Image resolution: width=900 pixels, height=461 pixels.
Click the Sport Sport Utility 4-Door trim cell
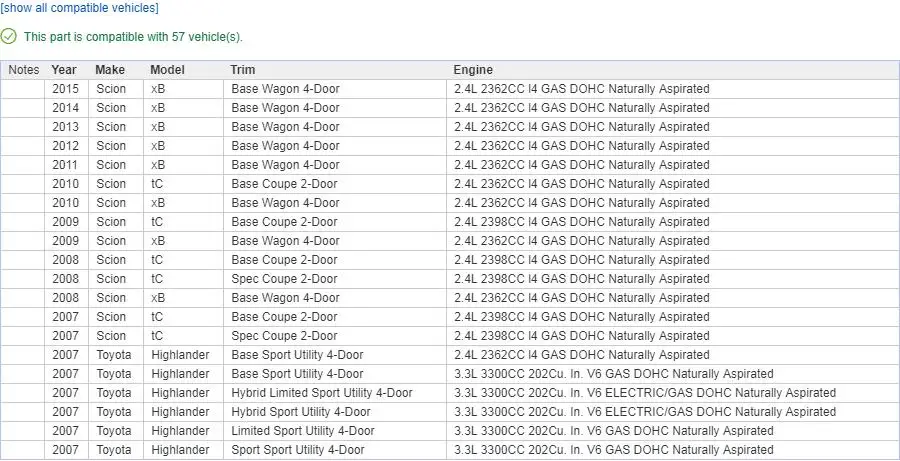pos(335,450)
